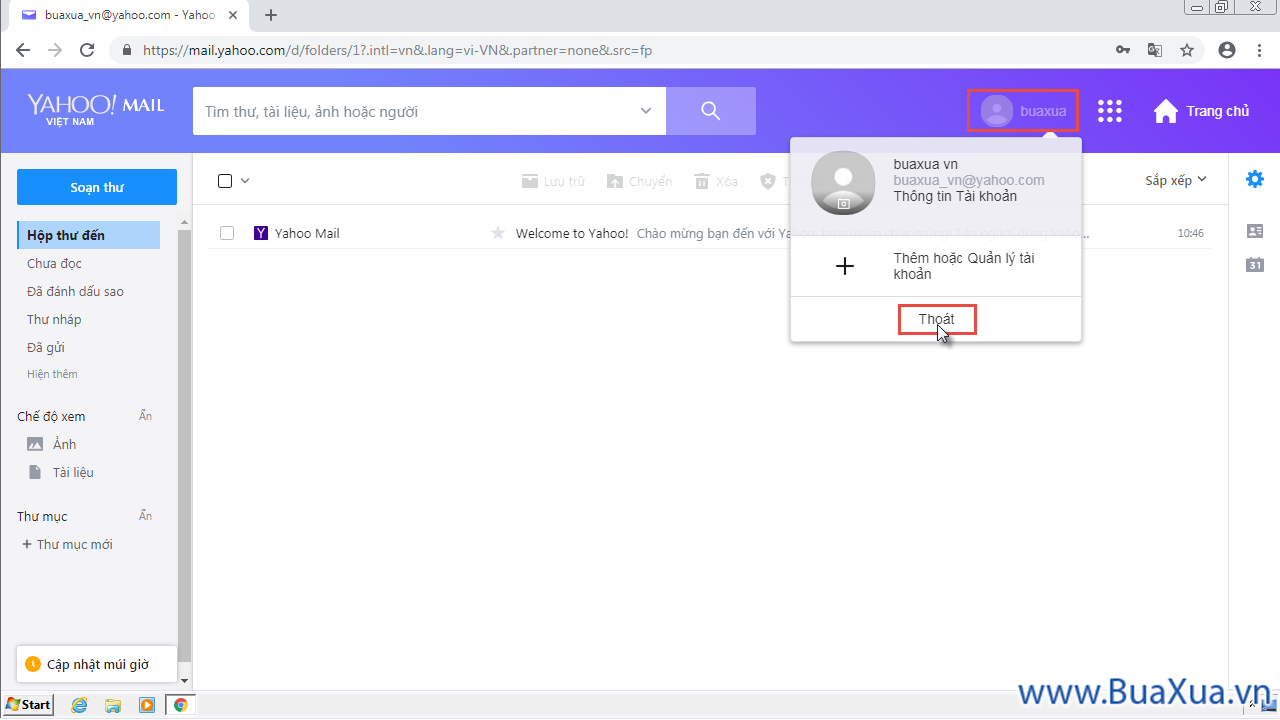
Task: Open a new browser tab
Action: tap(270, 15)
